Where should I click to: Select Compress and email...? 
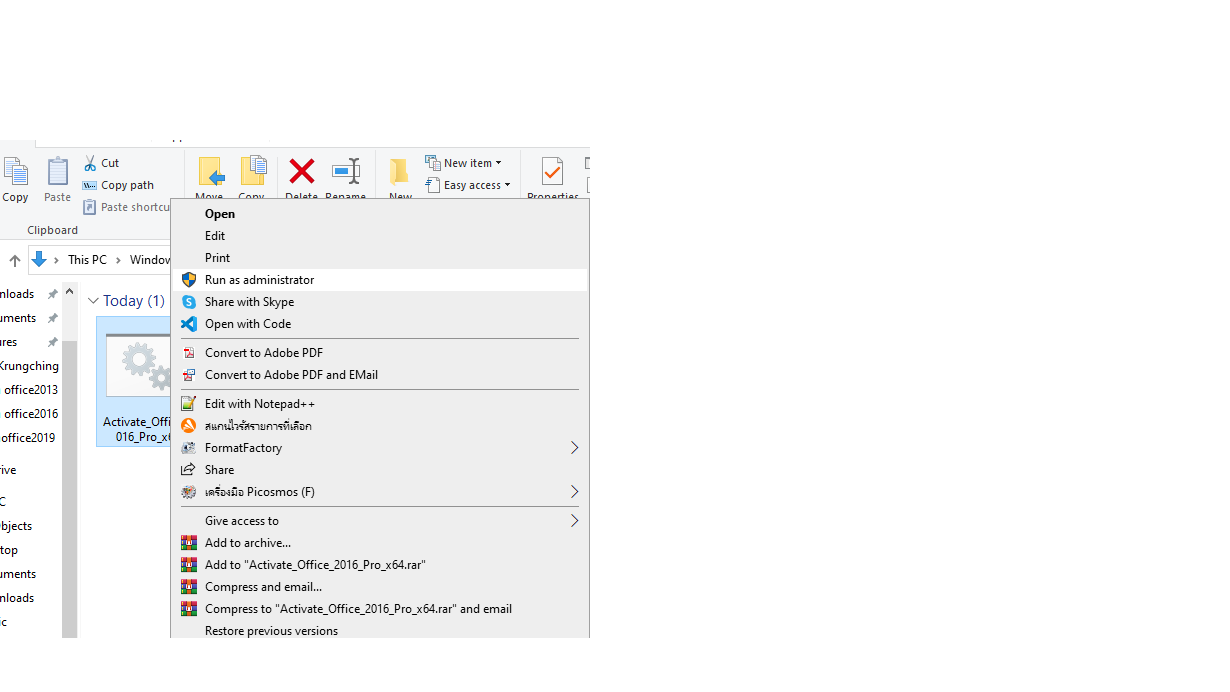pos(380,587)
